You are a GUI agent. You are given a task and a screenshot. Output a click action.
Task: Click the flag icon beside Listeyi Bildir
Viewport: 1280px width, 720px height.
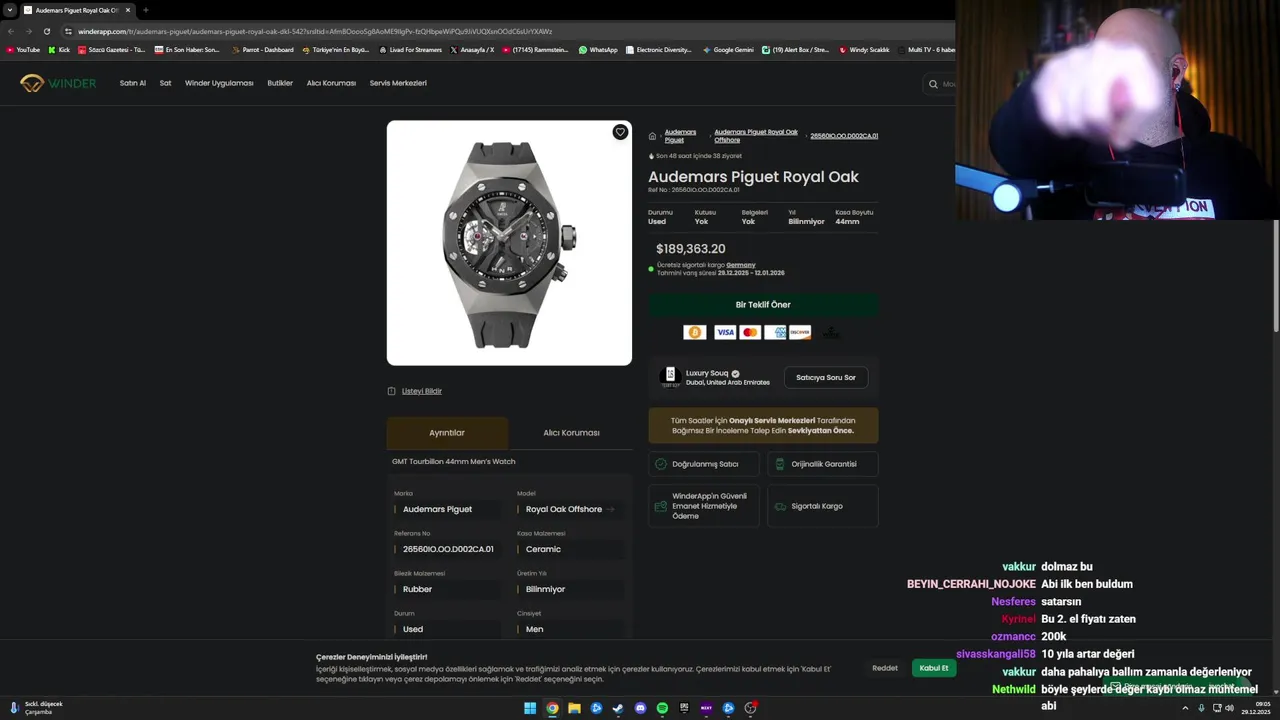(391, 391)
